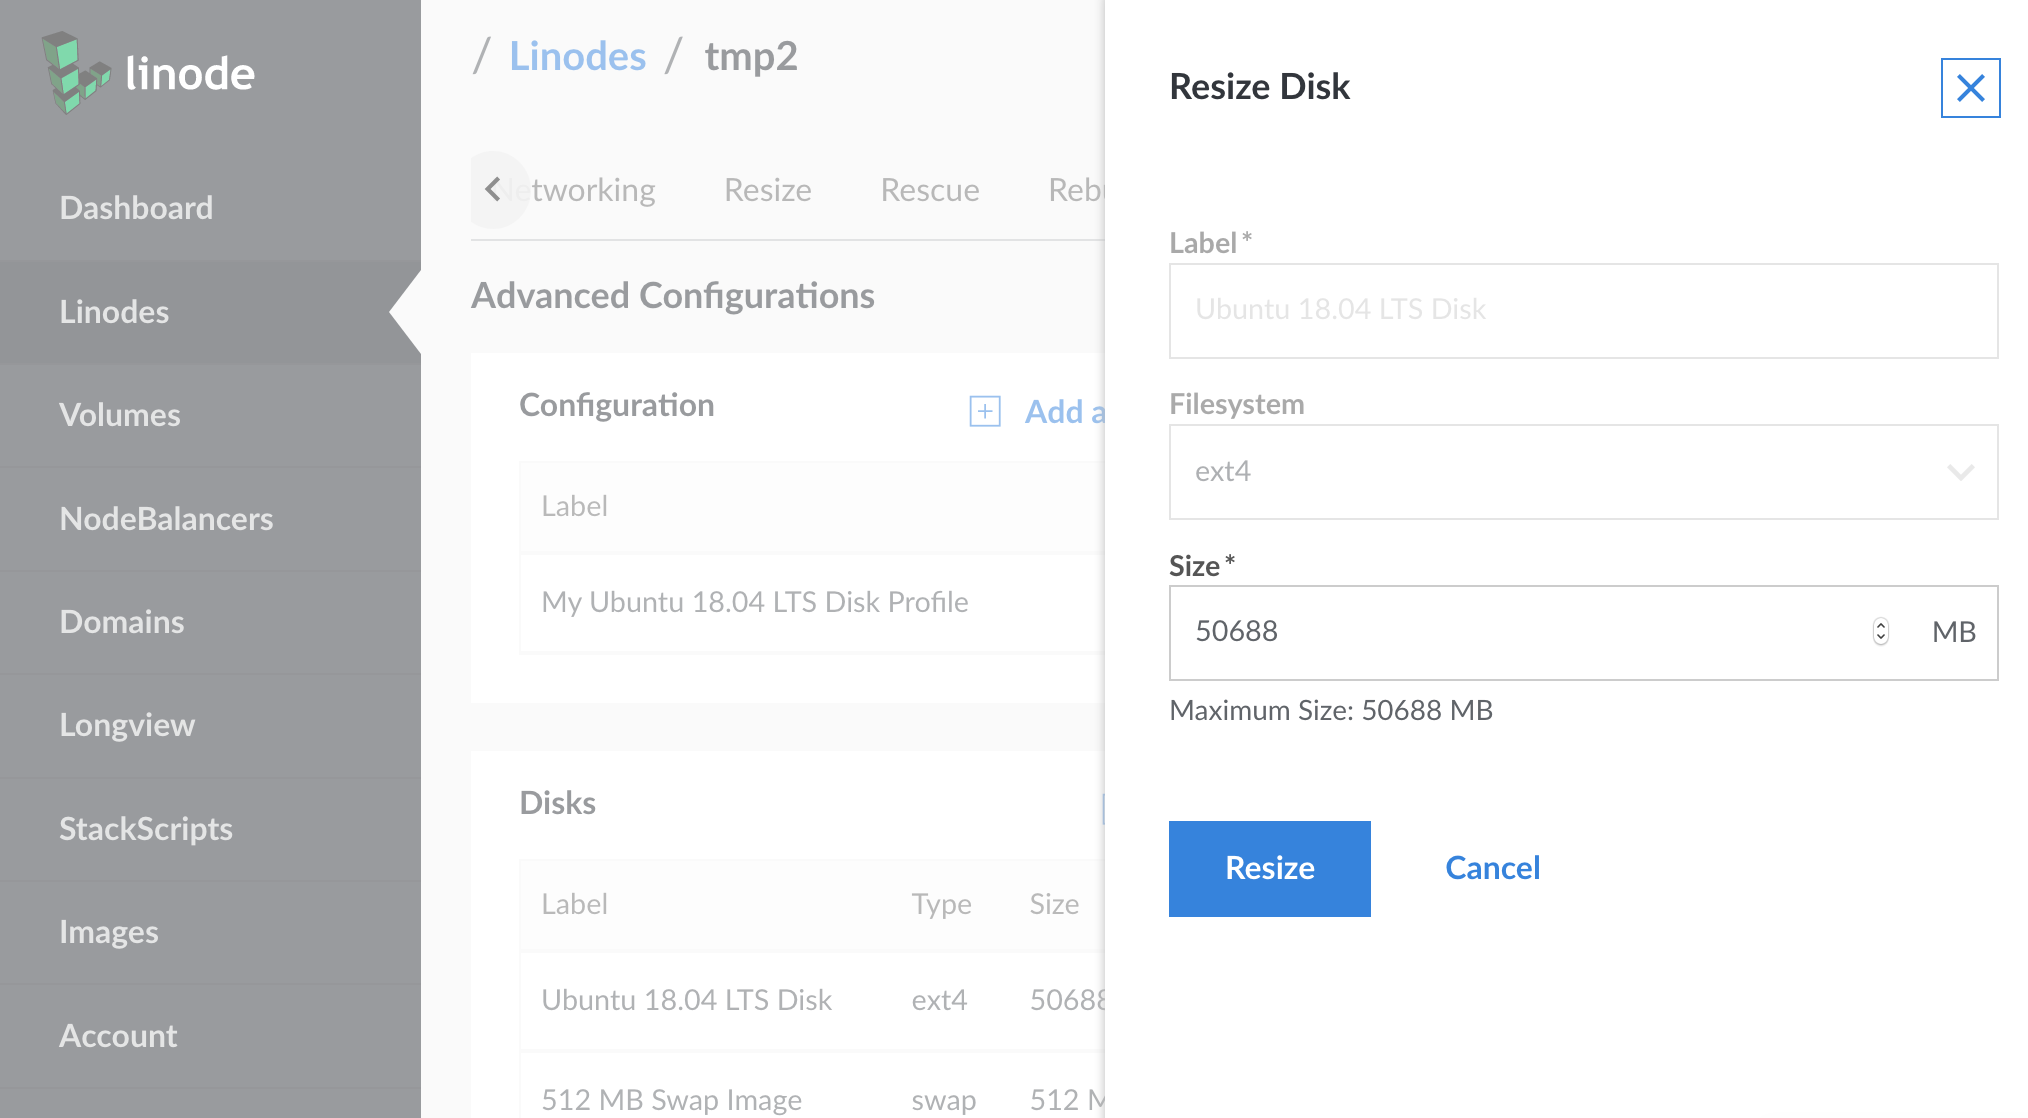
Task: Switch to the Resize tab
Action: [x=767, y=190]
